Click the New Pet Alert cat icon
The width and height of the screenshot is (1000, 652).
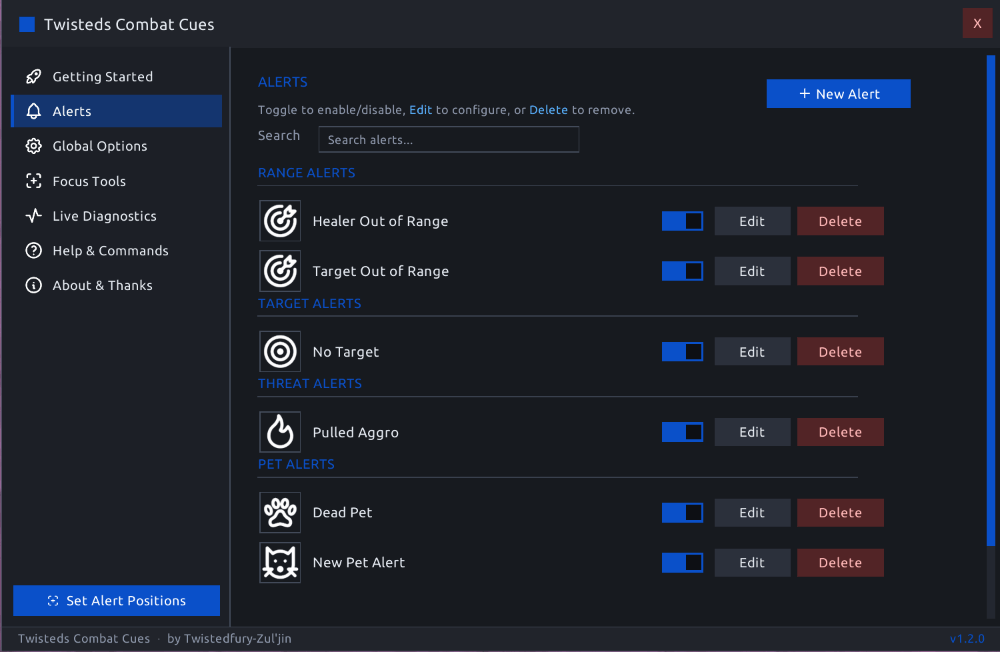pyautogui.click(x=280, y=563)
